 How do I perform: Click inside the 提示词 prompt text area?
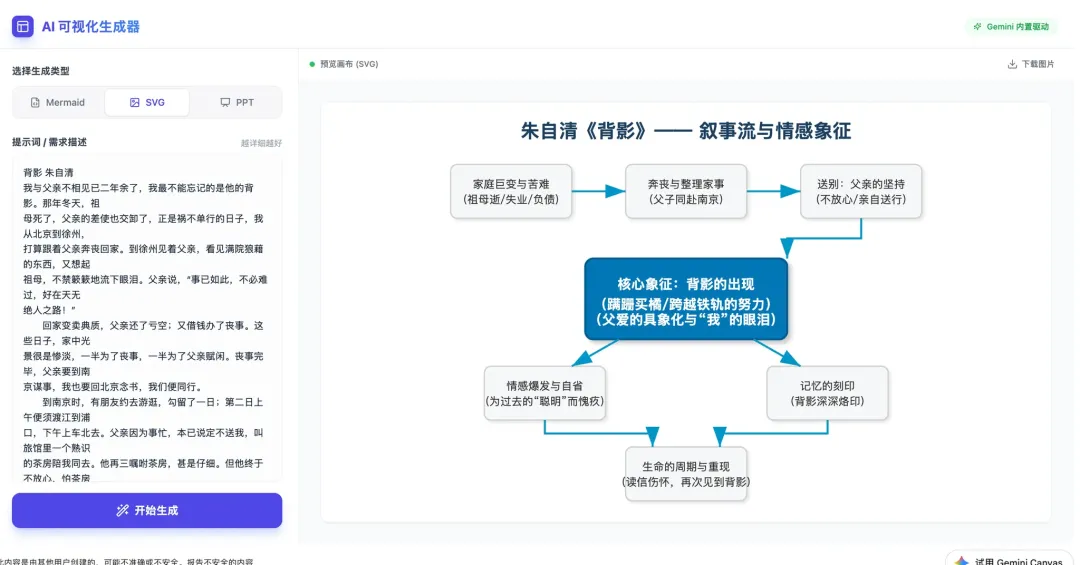(x=147, y=320)
